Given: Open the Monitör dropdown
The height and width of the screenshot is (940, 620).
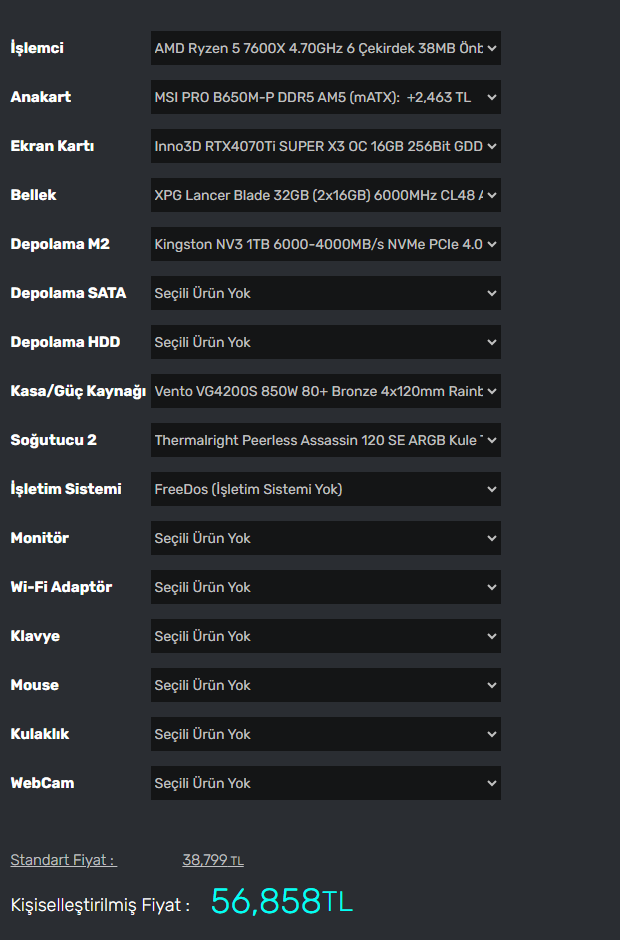Looking at the screenshot, I should pos(325,538).
